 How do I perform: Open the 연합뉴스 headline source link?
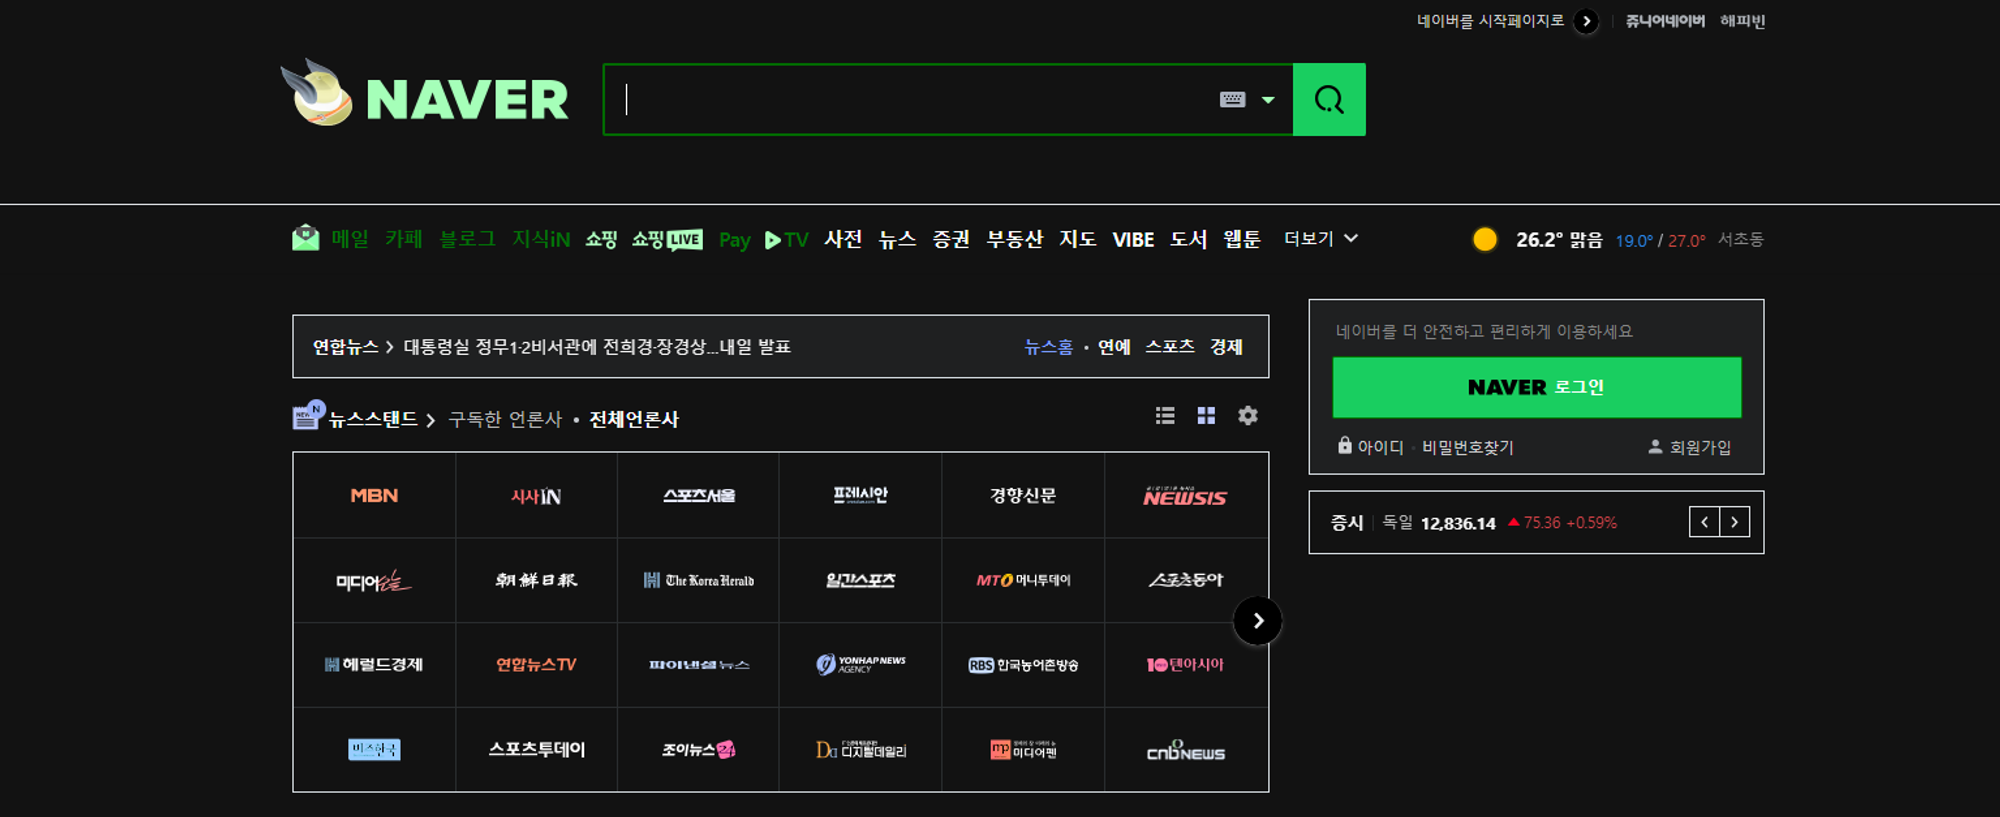pyautogui.click(x=345, y=347)
